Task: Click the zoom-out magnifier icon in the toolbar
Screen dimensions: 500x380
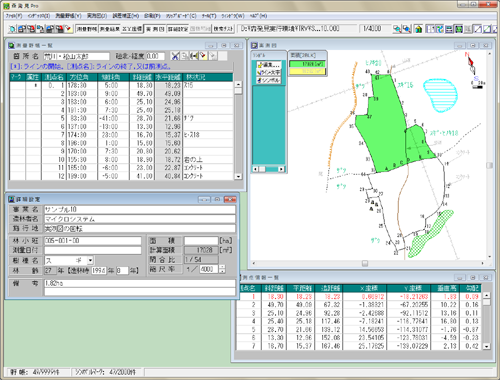Action: (x=406, y=29)
